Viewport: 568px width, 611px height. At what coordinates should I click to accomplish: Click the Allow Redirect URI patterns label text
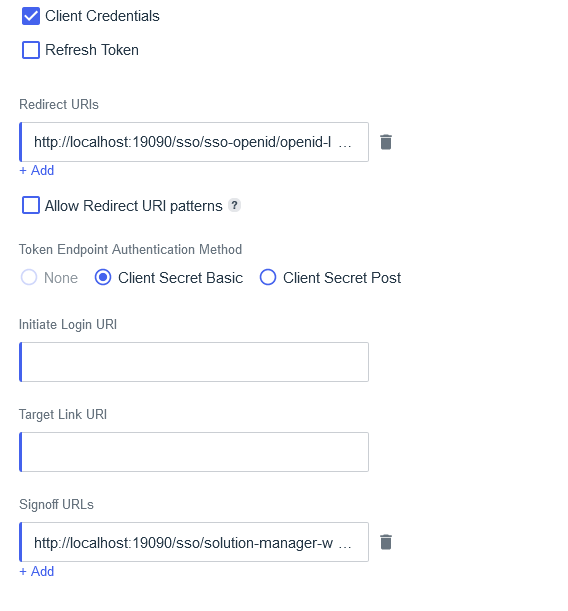tap(134, 206)
